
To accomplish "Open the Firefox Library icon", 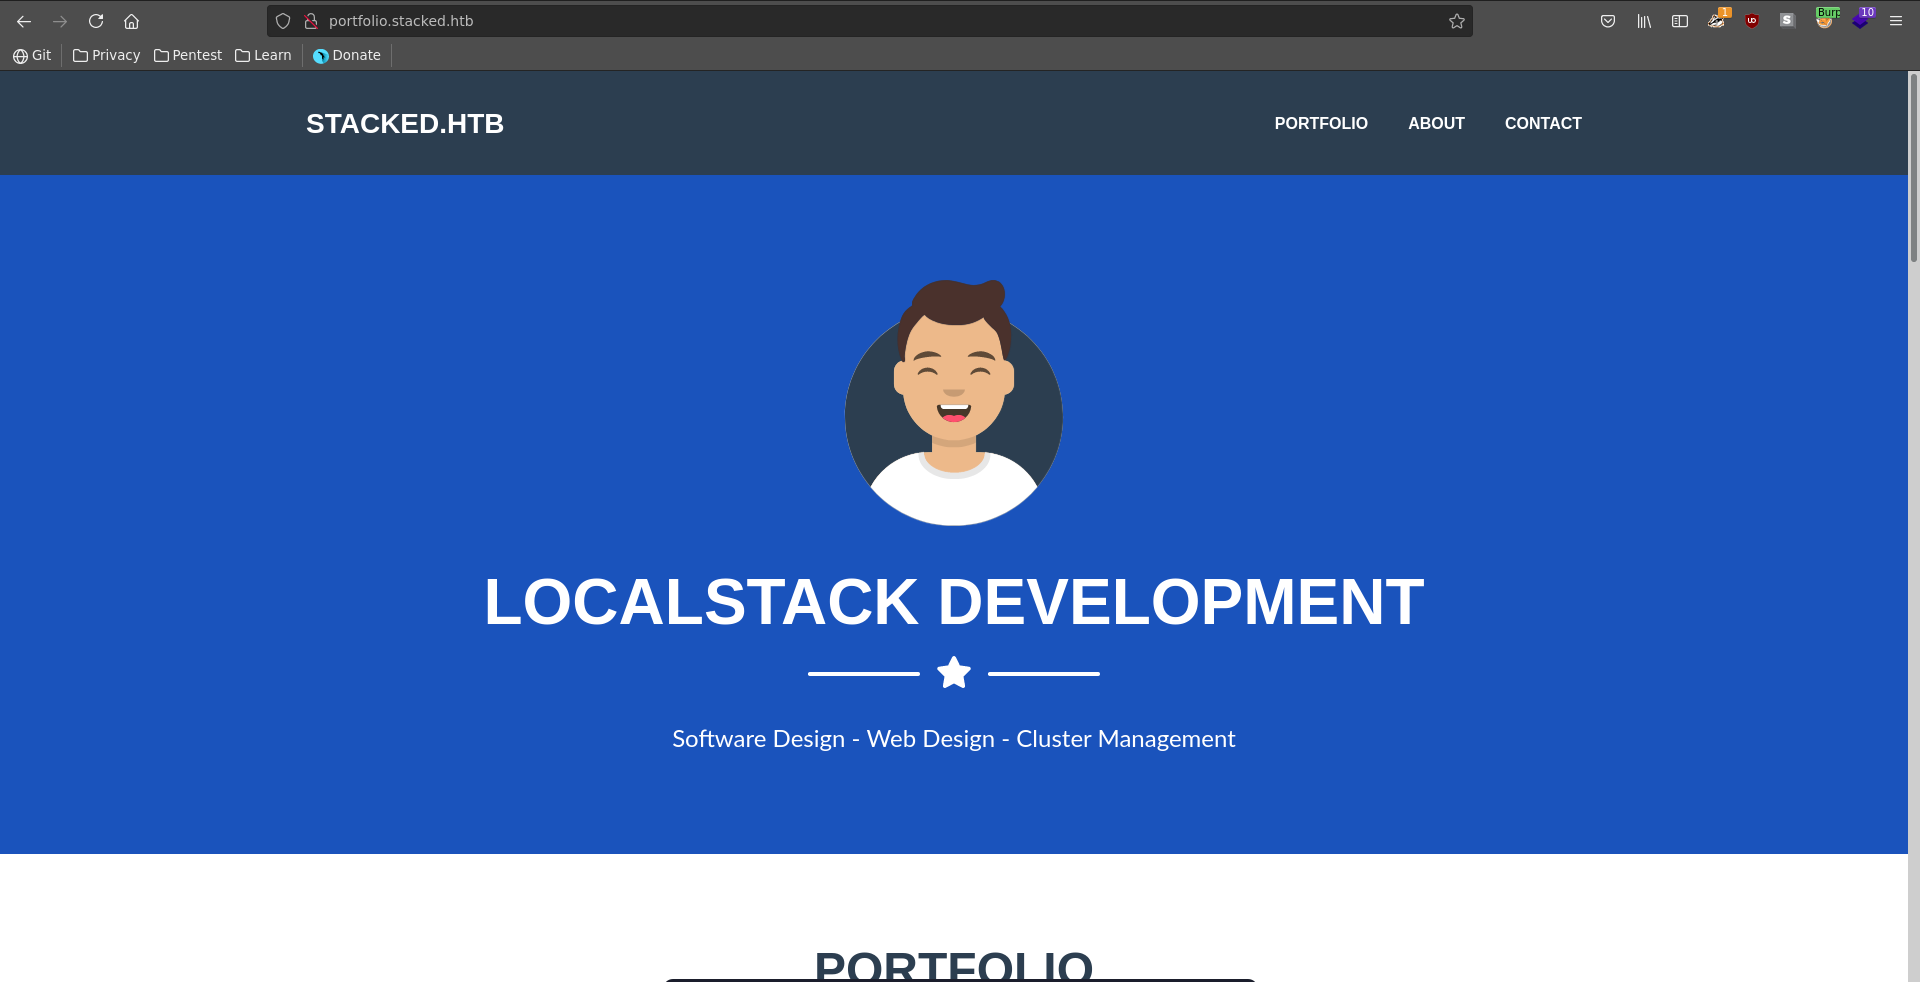I will pos(1644,21).
